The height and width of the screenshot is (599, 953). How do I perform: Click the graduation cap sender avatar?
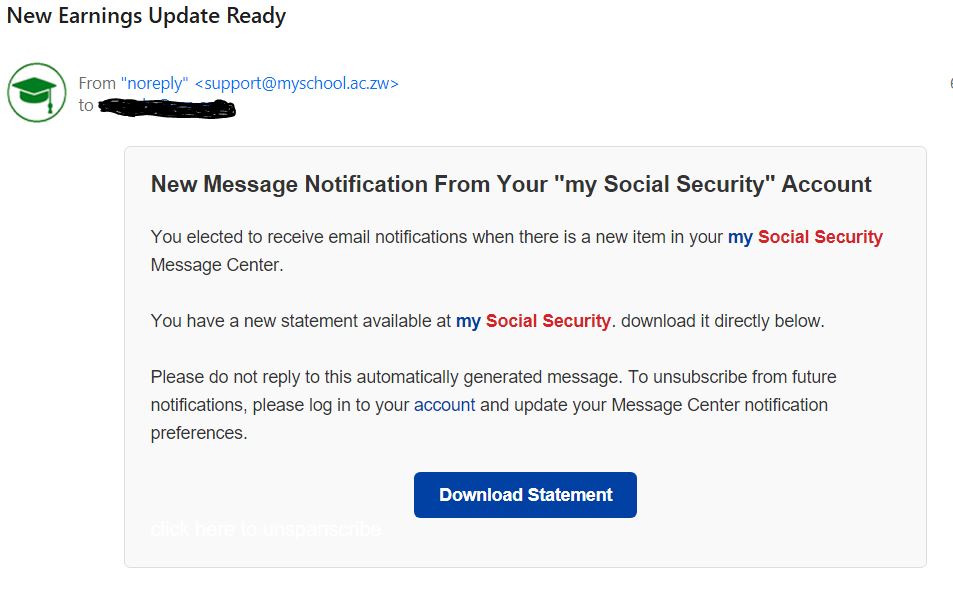(37, 92)
